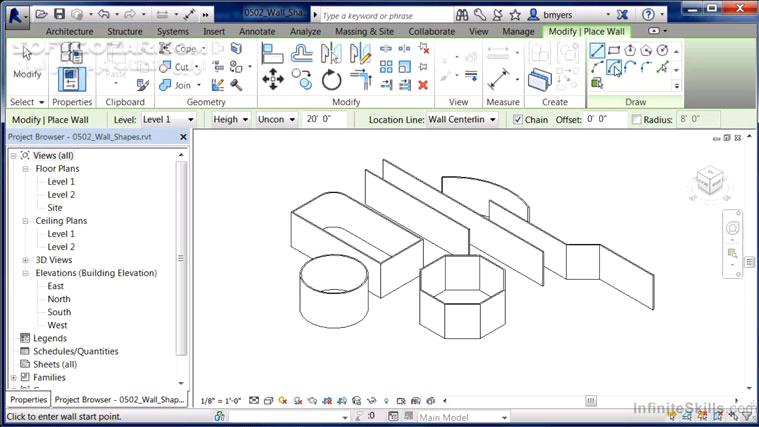Open the Manage ribbon tab
Image resolution: width=759 pixels, height=427 pixels.
(x=518, y=31)
